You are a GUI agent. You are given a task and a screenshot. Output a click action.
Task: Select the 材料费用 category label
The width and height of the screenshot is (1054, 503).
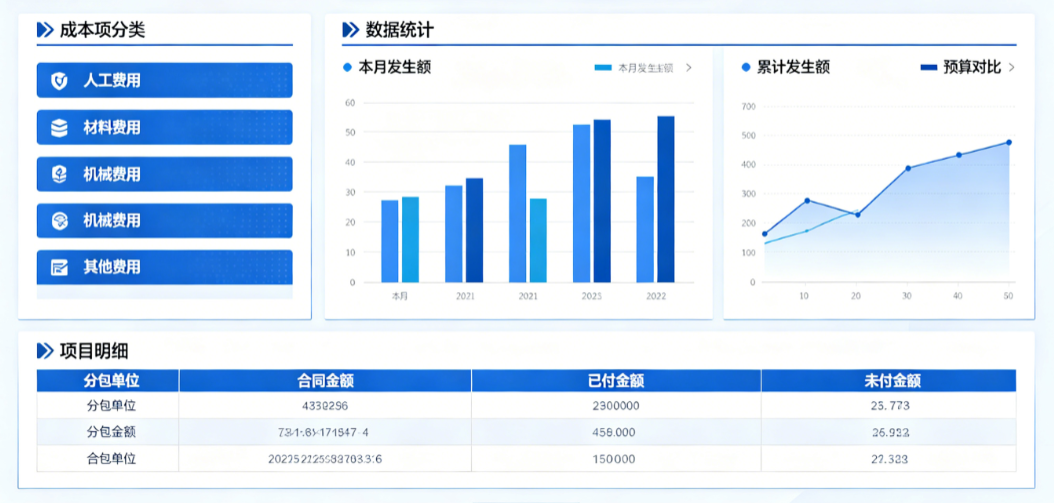112,127
